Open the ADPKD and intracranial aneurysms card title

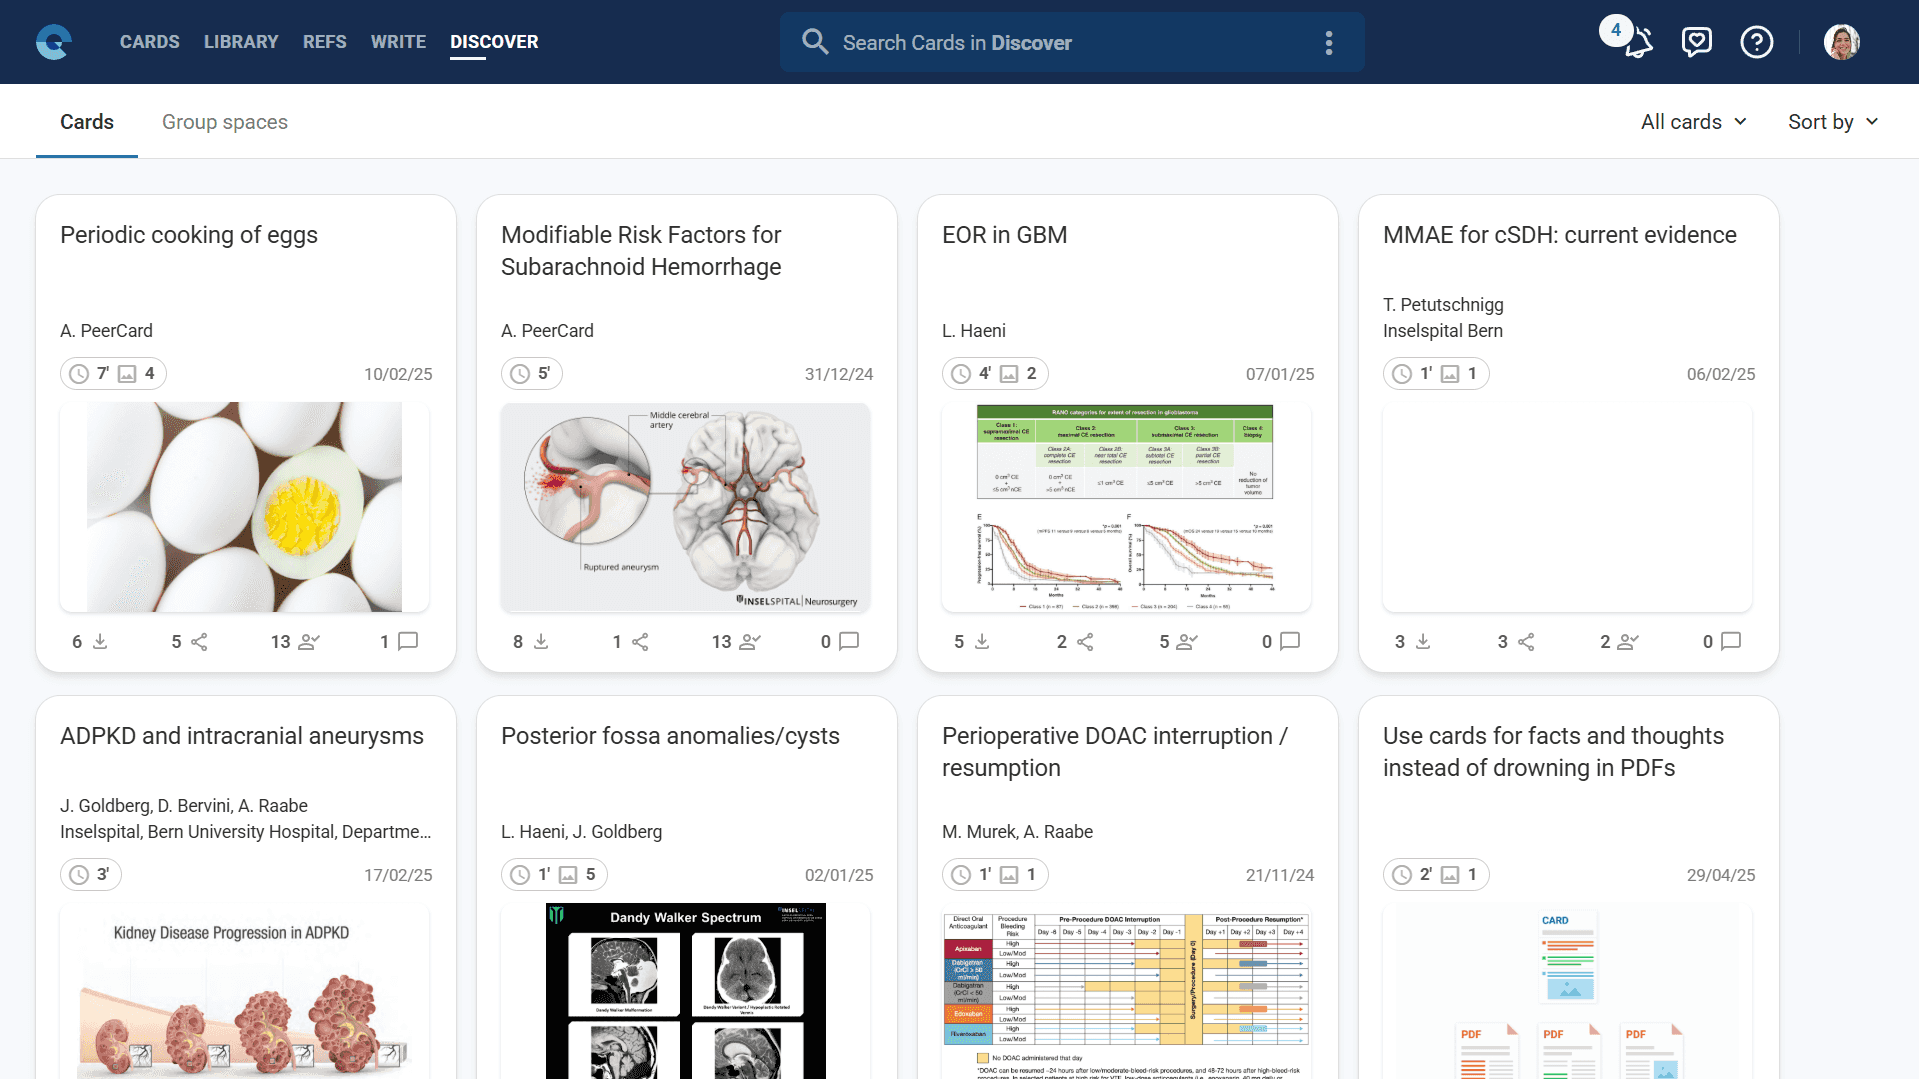pos(242,736)
